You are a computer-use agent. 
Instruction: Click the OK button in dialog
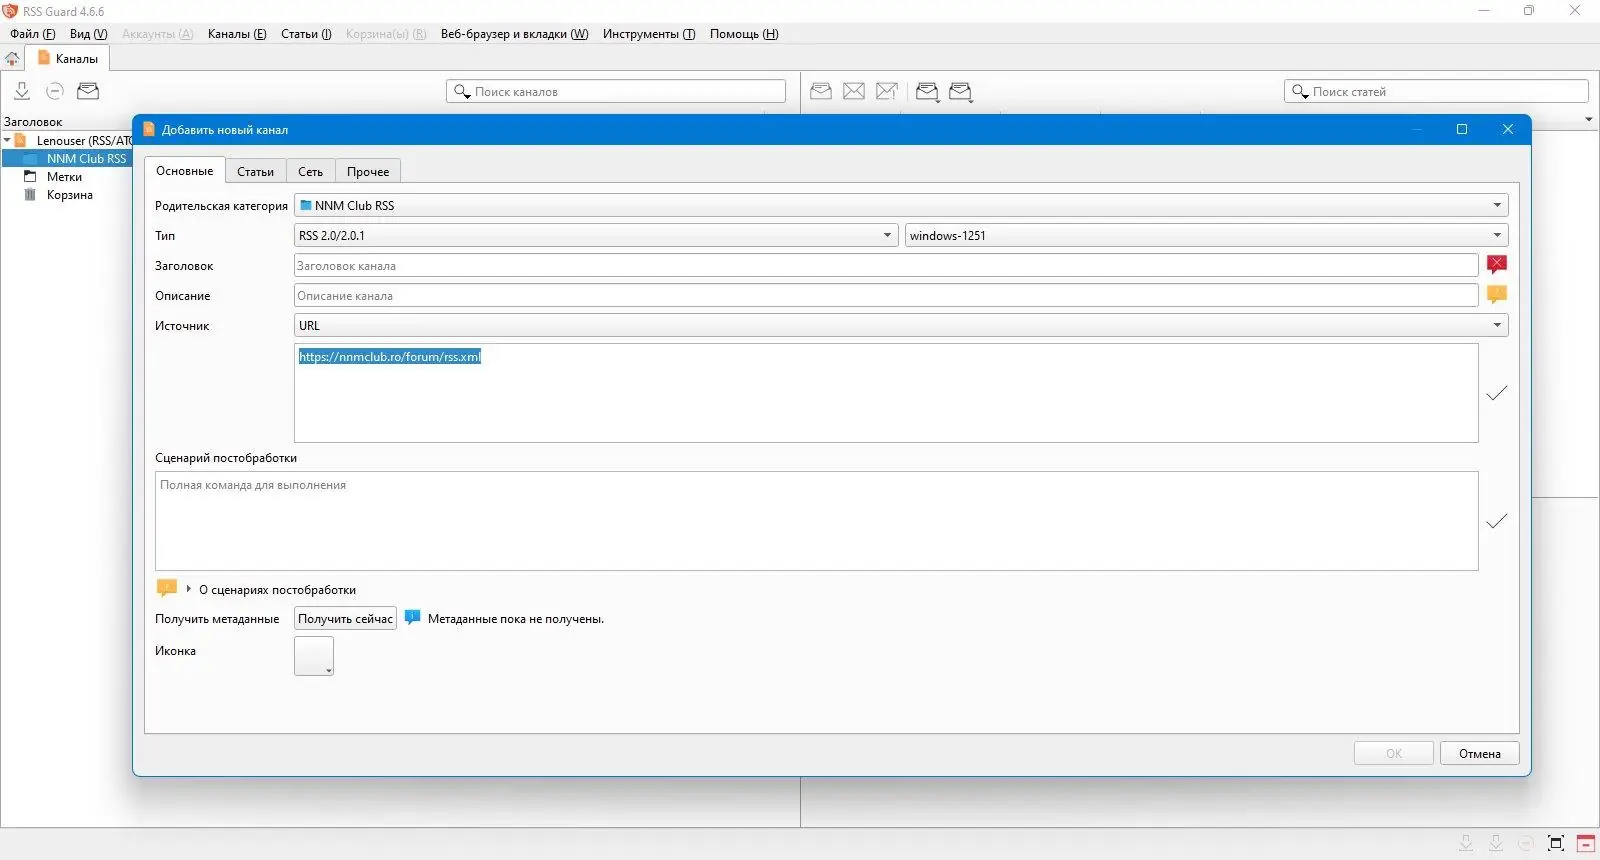pyautogui.click(x=1394, y=753)
